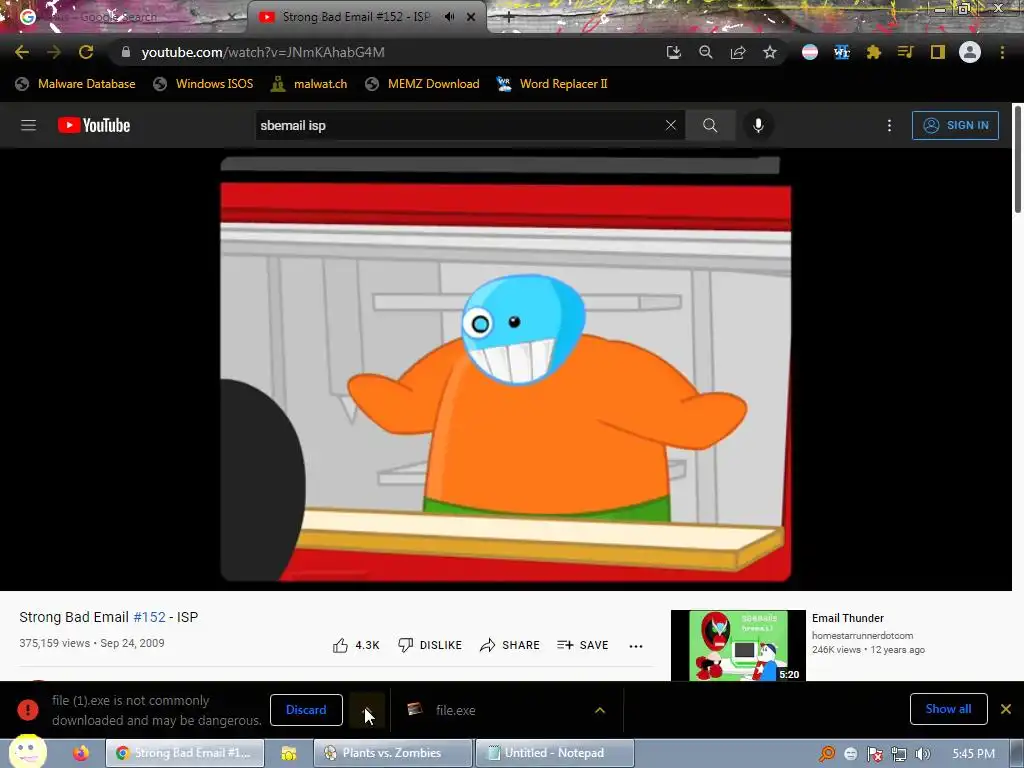Click the install/download page icon in address bar

[673, 52]
